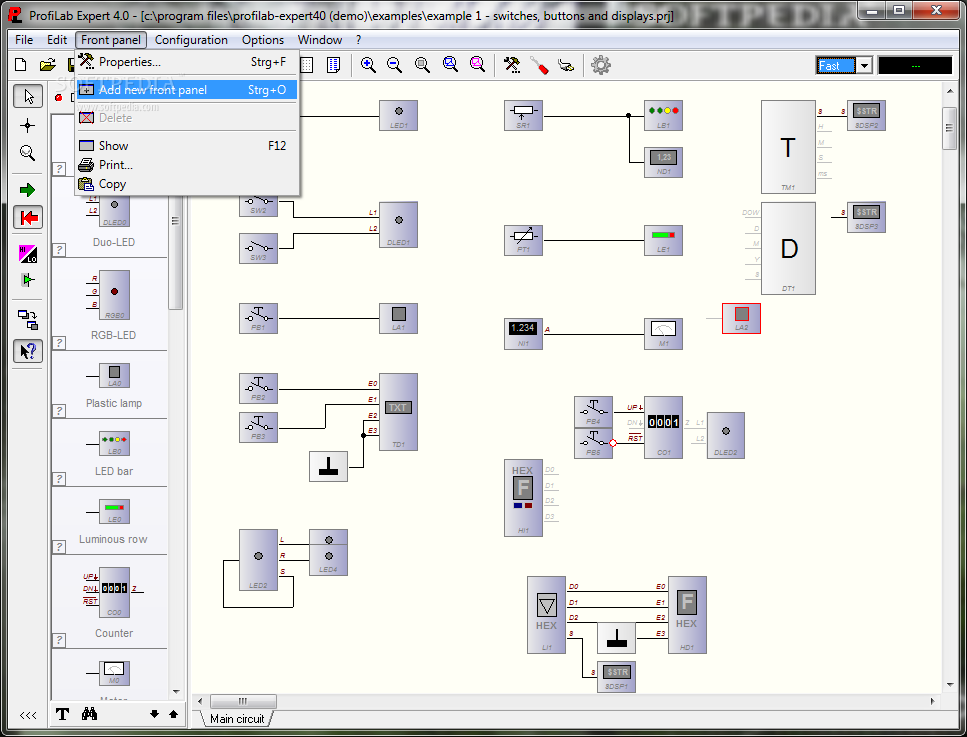The width and height of the screenshot is (967, 737).
Task: Select the TD1 TXT display block
Action: (x=398, y=411)
